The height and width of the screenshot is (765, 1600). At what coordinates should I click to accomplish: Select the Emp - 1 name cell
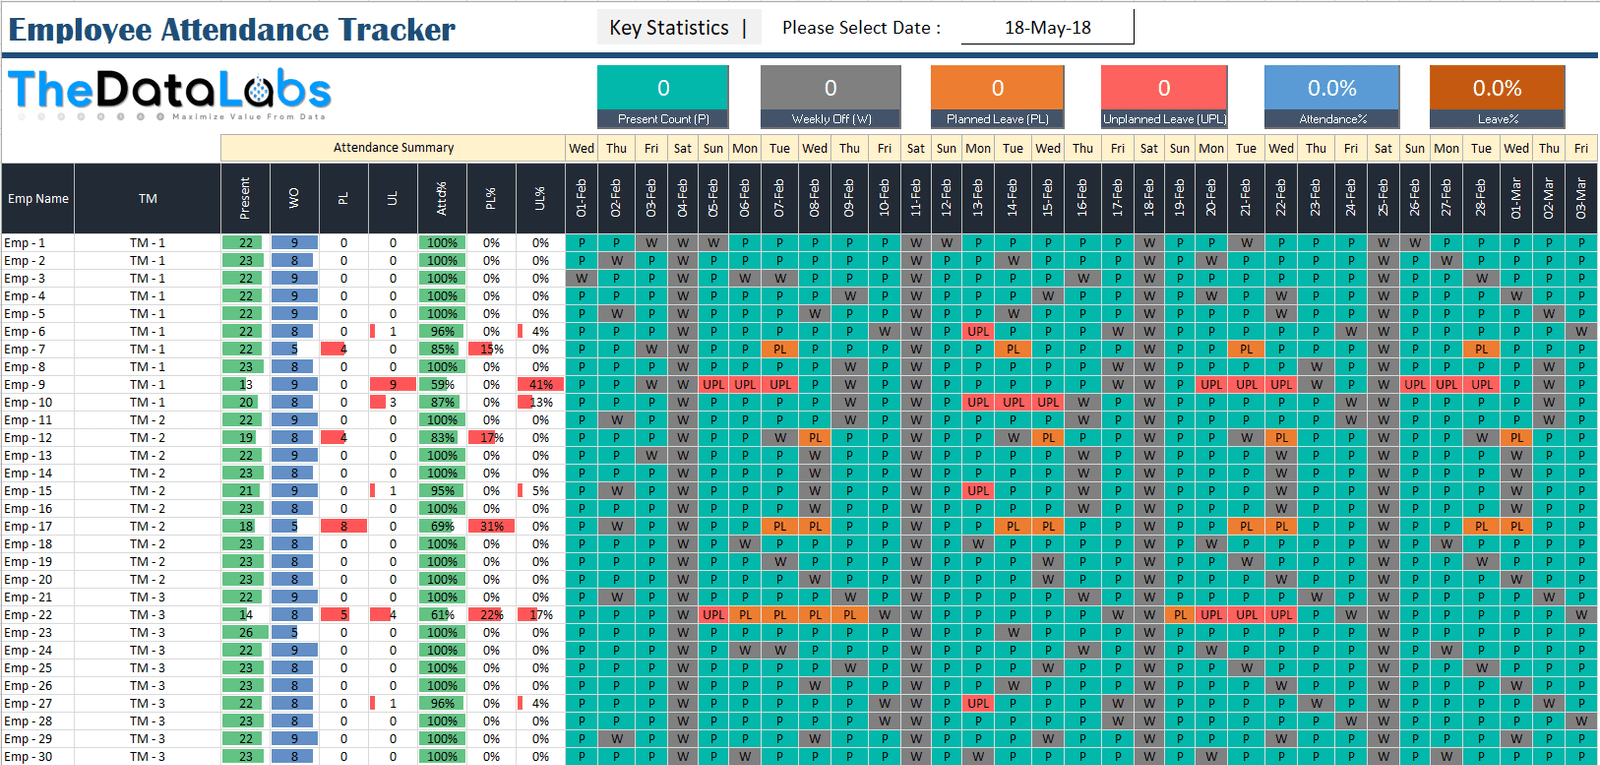(38, 243)
